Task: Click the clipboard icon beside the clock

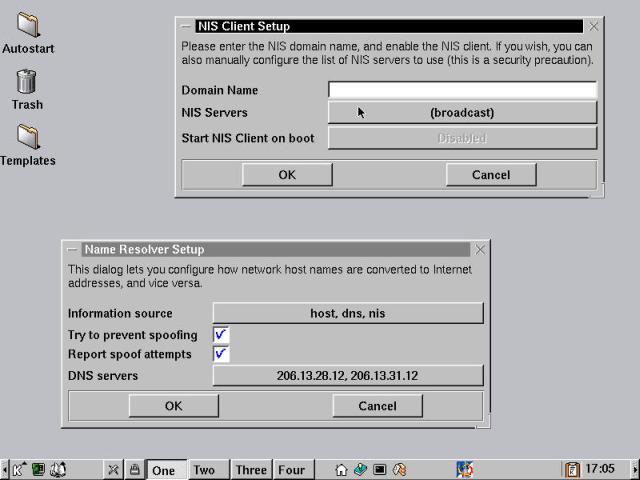Action: tap(572, 469)
